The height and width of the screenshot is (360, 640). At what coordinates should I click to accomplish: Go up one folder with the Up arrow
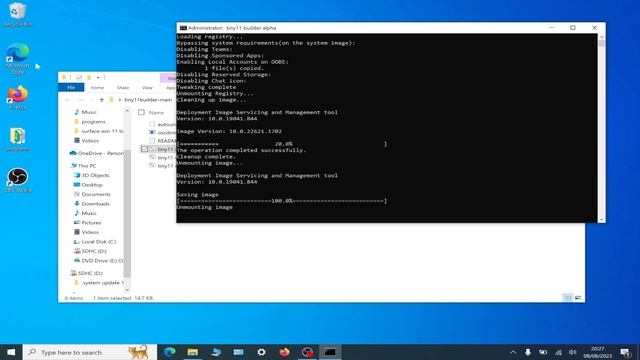[102, 100]
